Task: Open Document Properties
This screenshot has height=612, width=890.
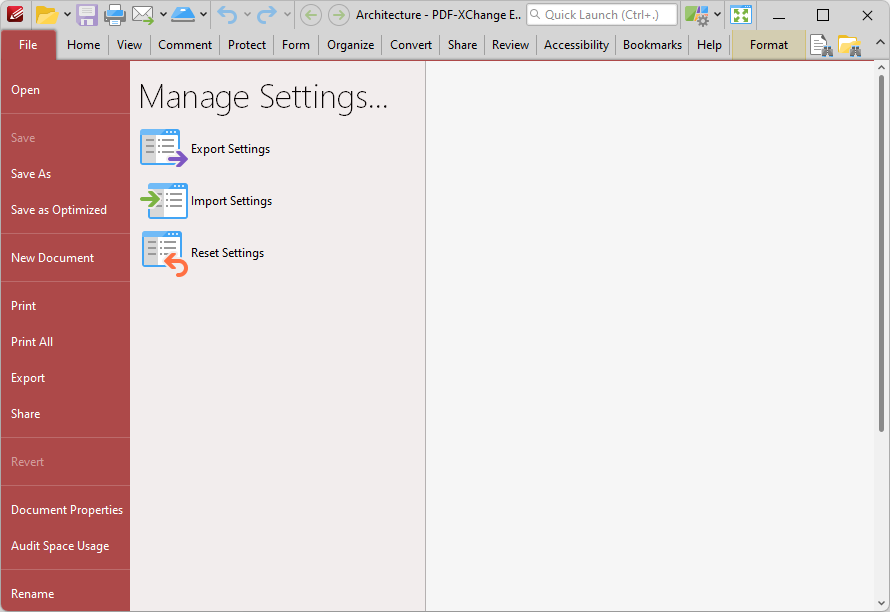Action: (65, 510)
